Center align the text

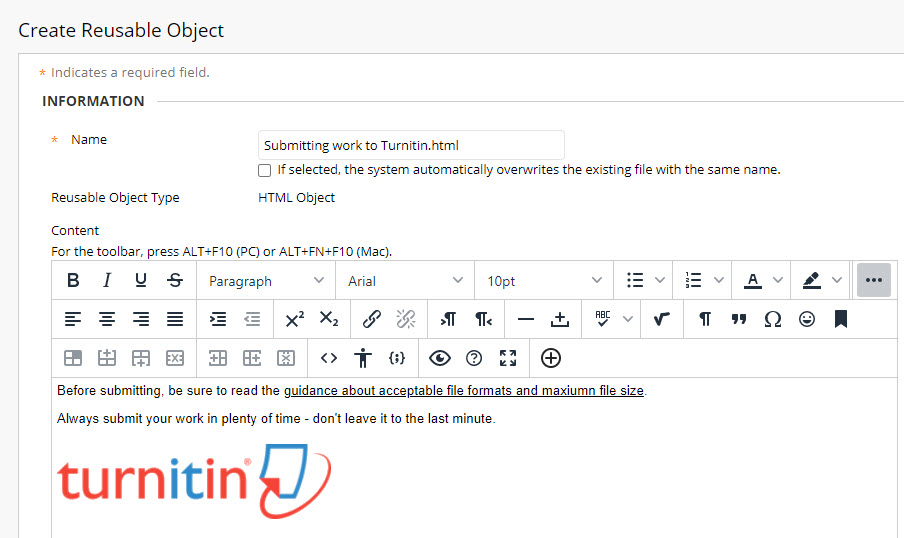coord(107,319)
